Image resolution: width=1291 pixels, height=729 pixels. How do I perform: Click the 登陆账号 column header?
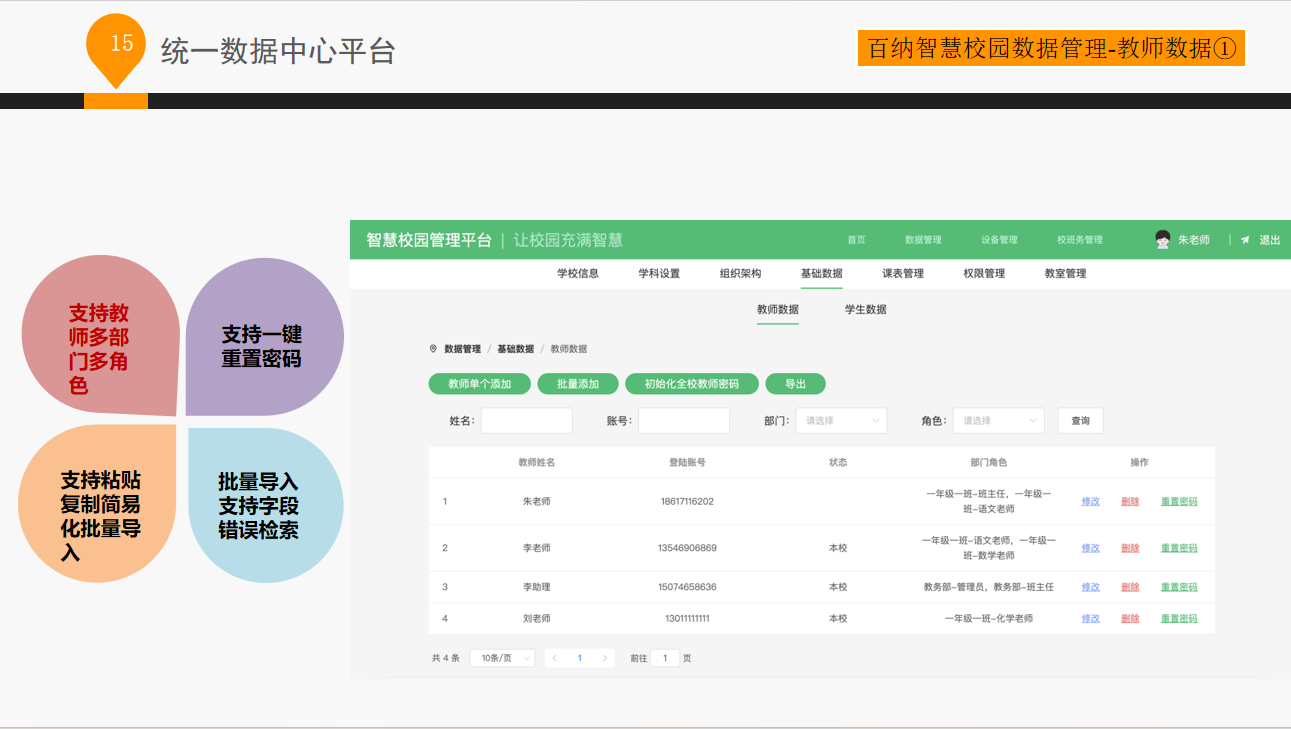pyautogui.click(x=687, y=463)
